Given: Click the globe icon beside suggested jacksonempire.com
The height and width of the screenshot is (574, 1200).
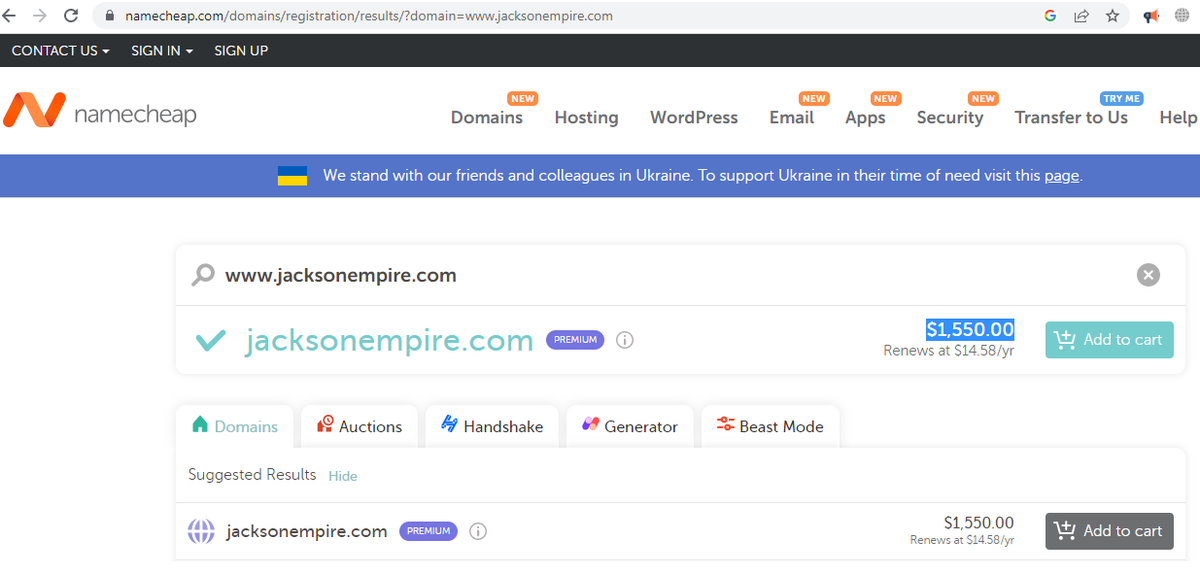Looking at the screenshot, I should tap(201, 531).
